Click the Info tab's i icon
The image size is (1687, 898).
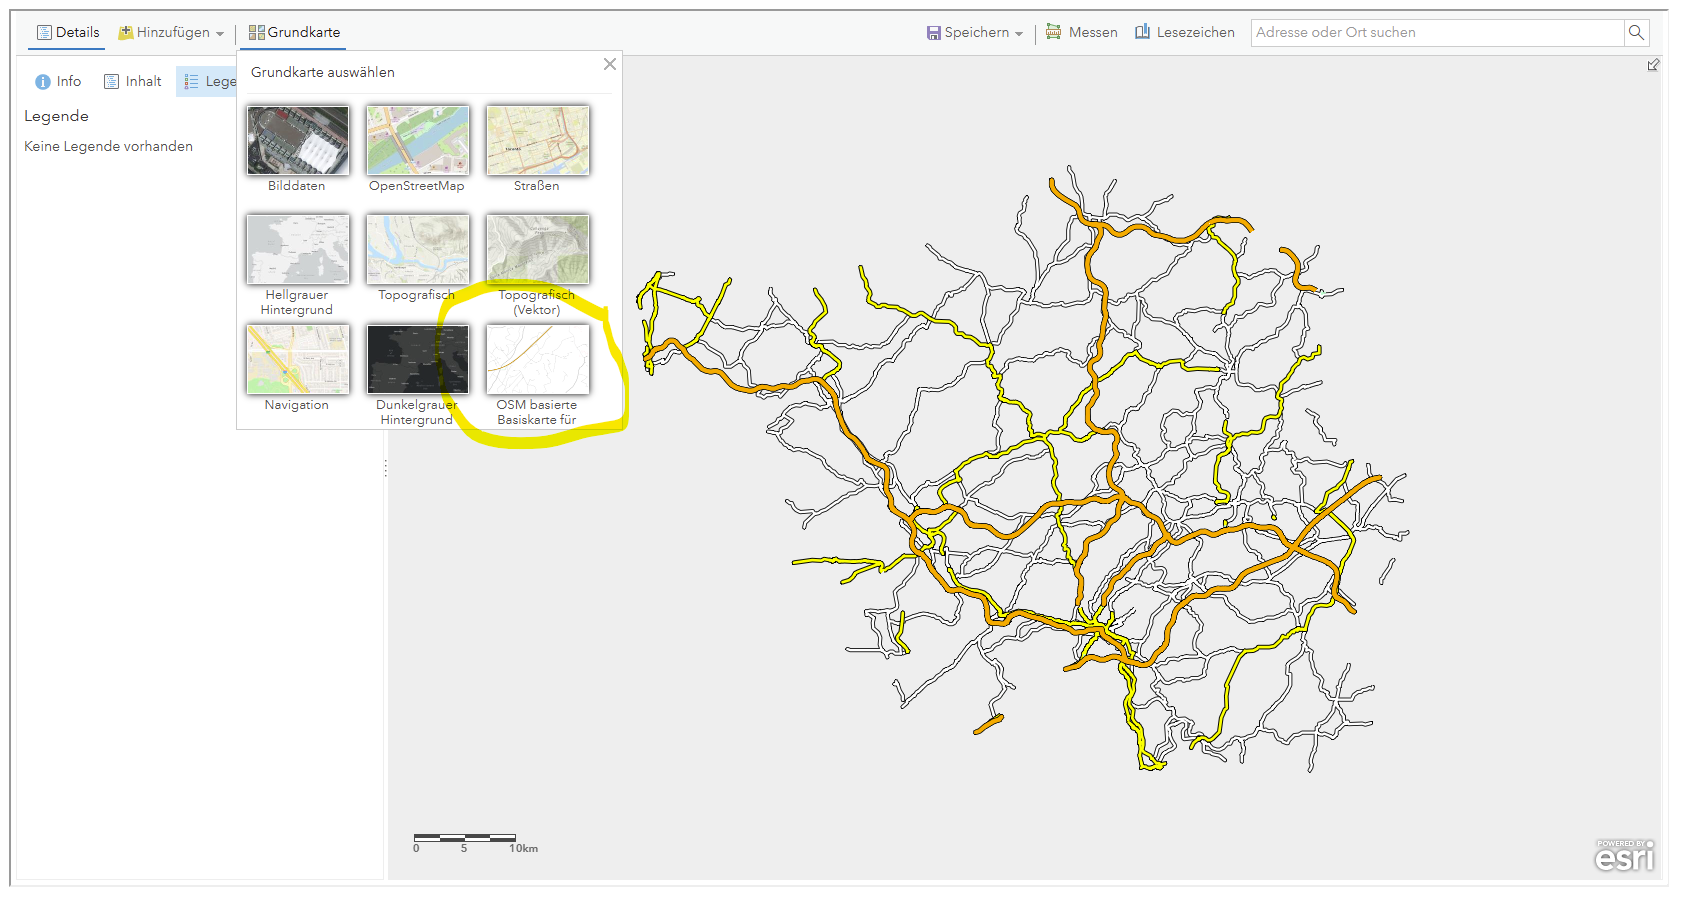point(43,82)
